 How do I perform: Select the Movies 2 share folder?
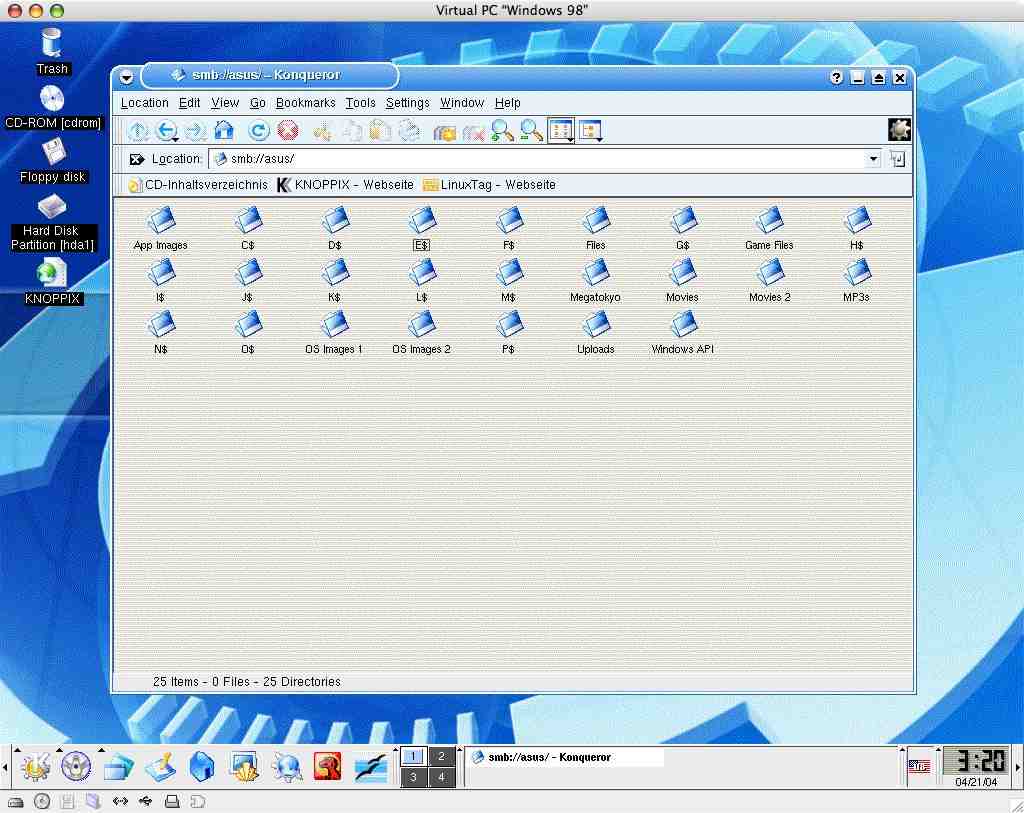tap(769, 281)
